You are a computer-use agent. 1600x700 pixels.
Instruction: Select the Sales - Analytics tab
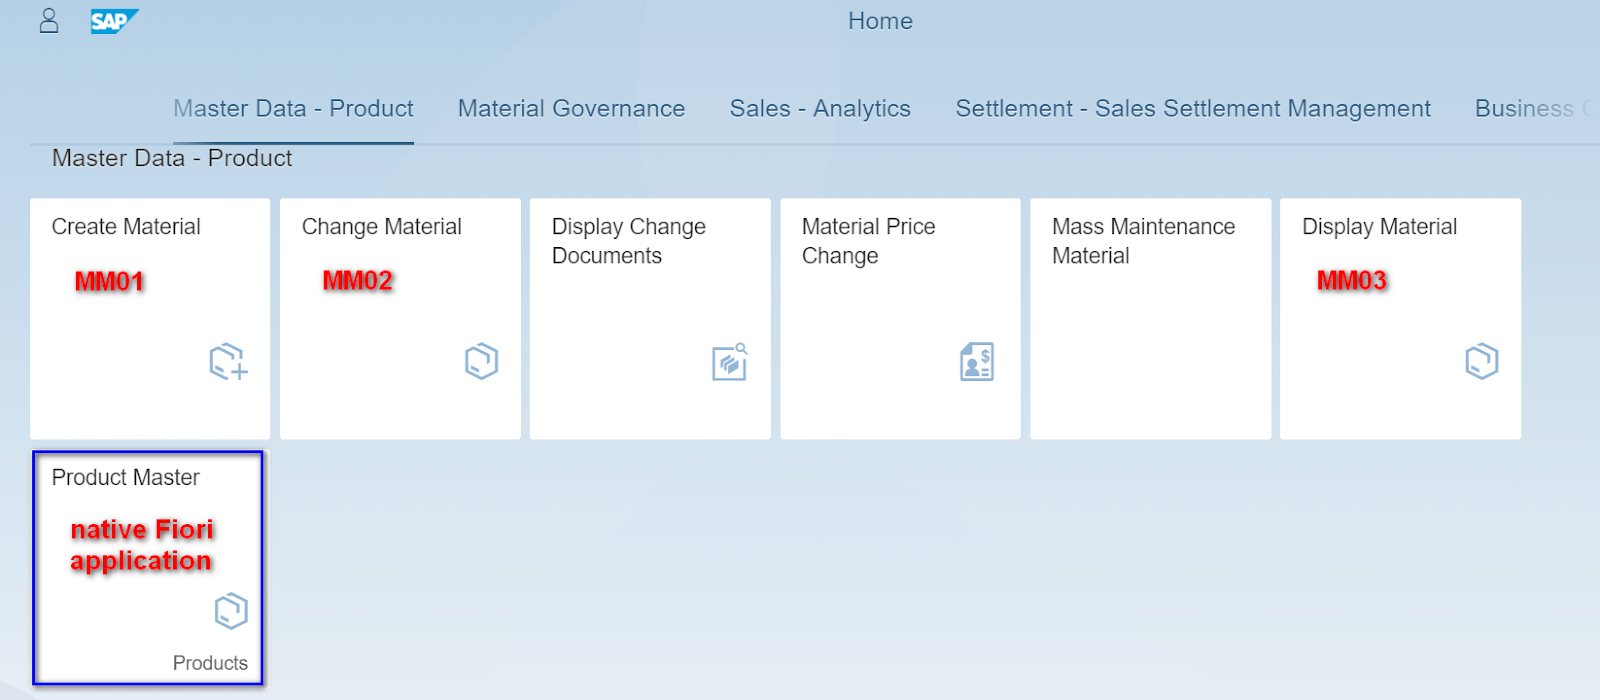click(820, 109)
